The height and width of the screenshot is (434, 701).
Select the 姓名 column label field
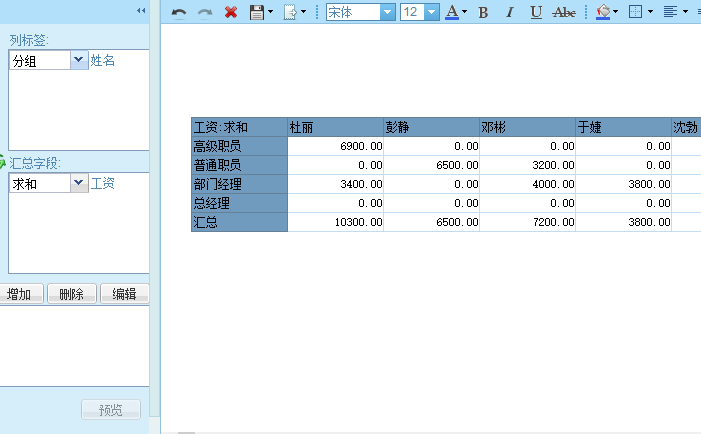click(102, 60)
